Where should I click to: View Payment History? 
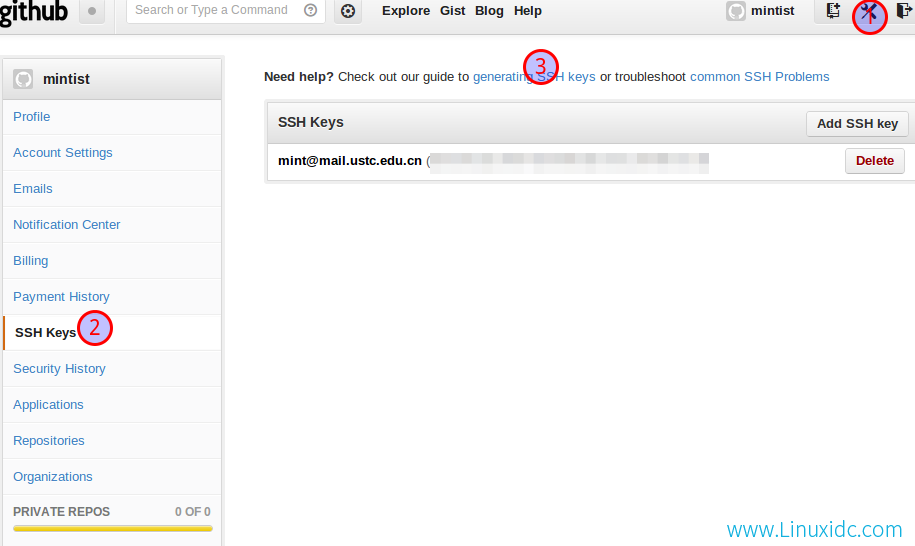click(112, 297)
